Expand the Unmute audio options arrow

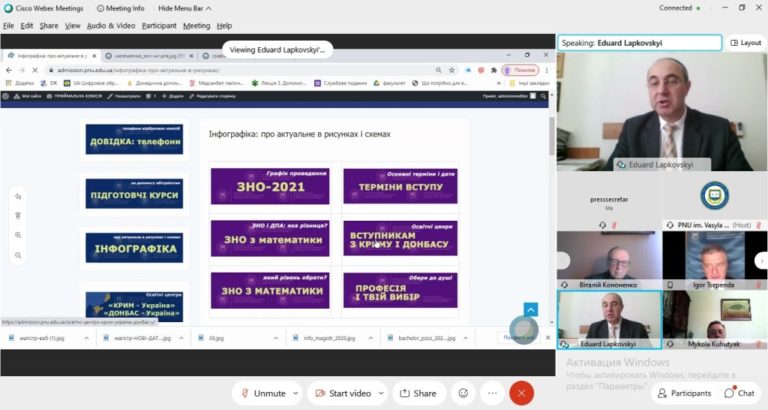coord(296,393)
